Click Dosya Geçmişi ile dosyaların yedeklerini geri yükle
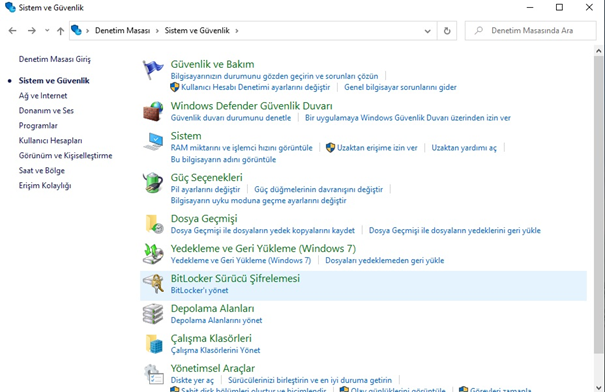Screen dimensions: 605x392 [455, 230]
